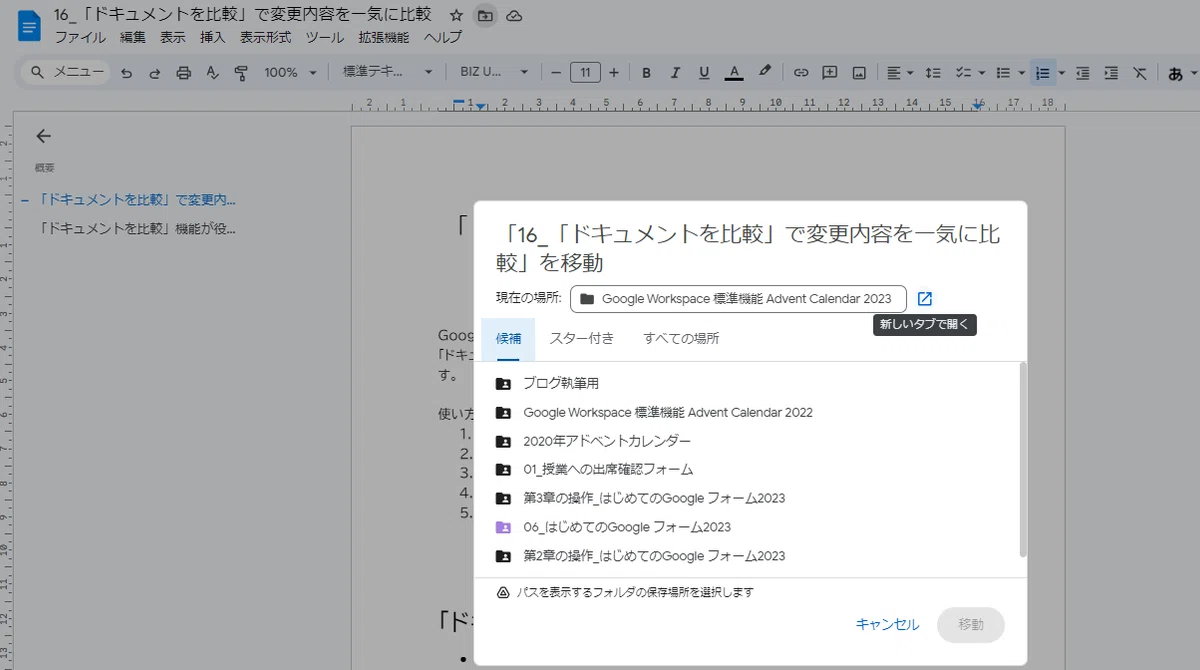Open the paragraph style dropdown
1200x670 pixels.
click(387, 72)
